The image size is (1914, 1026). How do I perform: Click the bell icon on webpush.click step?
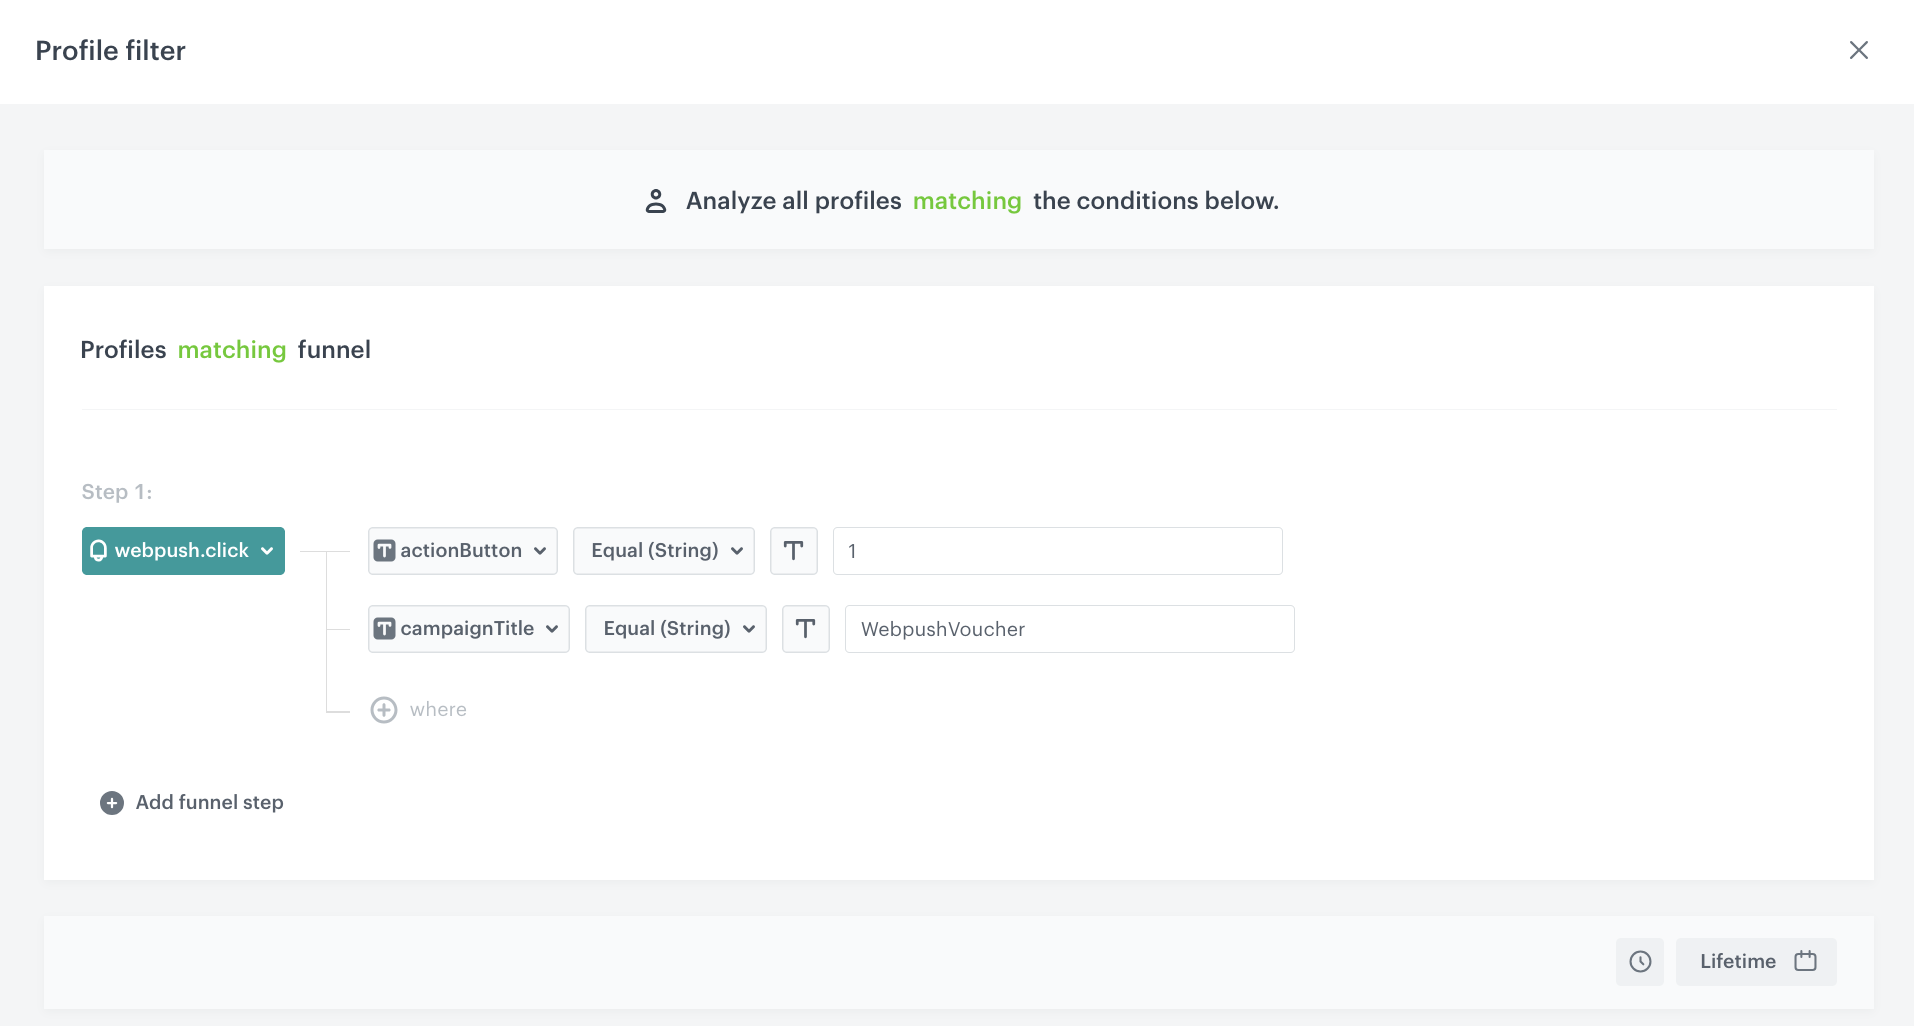(99, 550)
